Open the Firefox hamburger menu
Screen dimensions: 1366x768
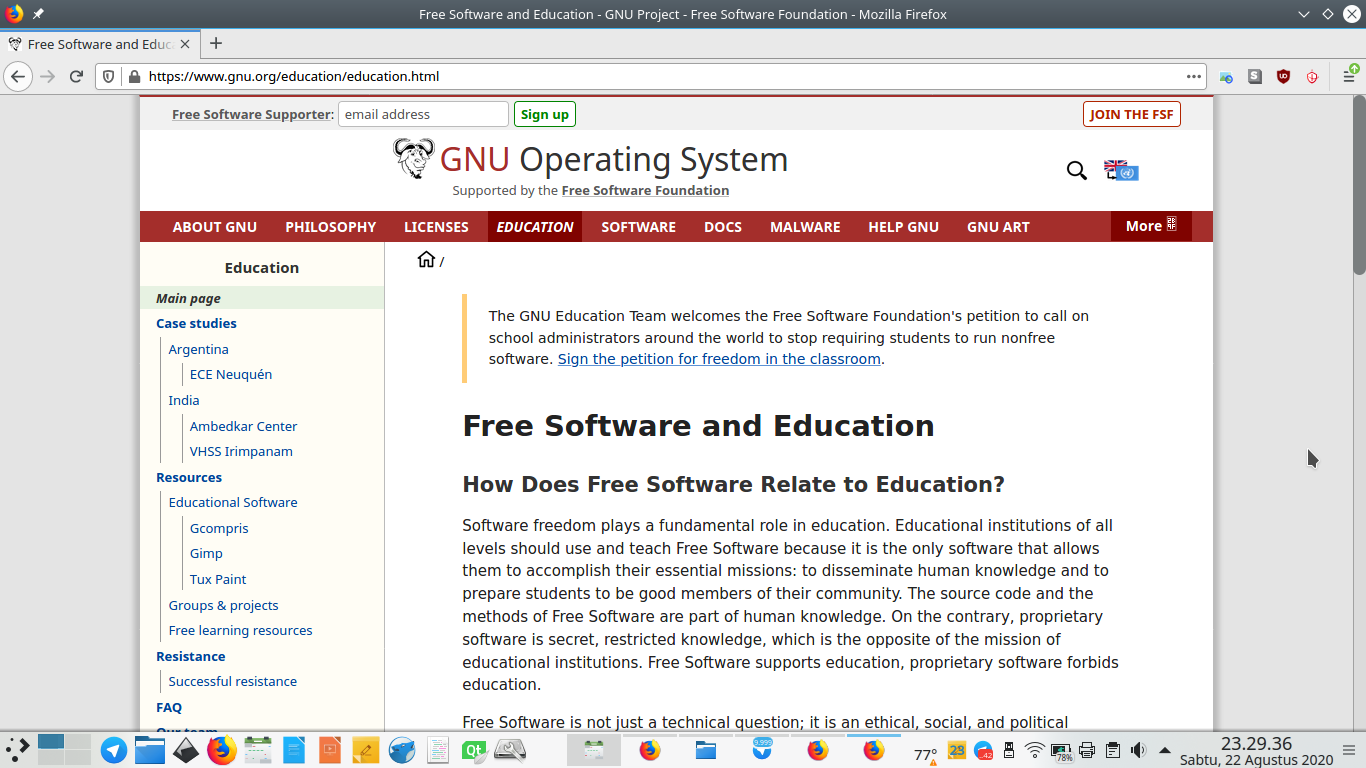pyautogui.click(x=1349, y=76)
